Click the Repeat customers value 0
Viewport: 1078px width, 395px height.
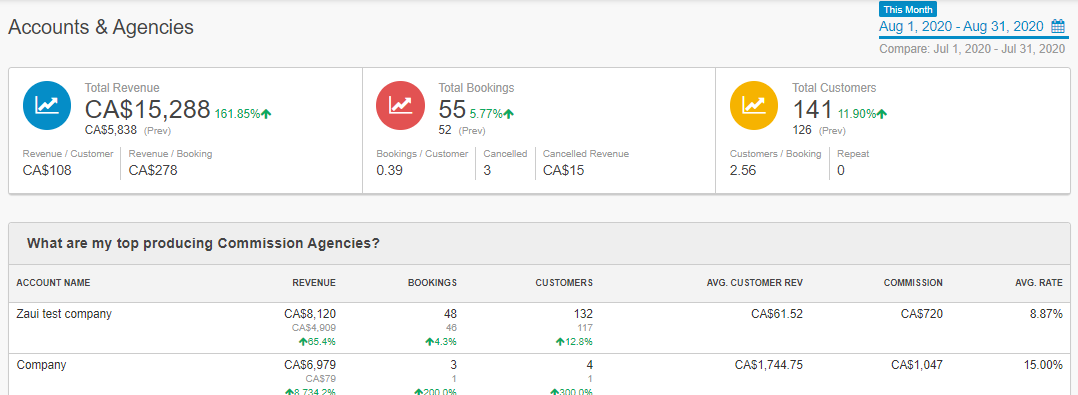841,170
